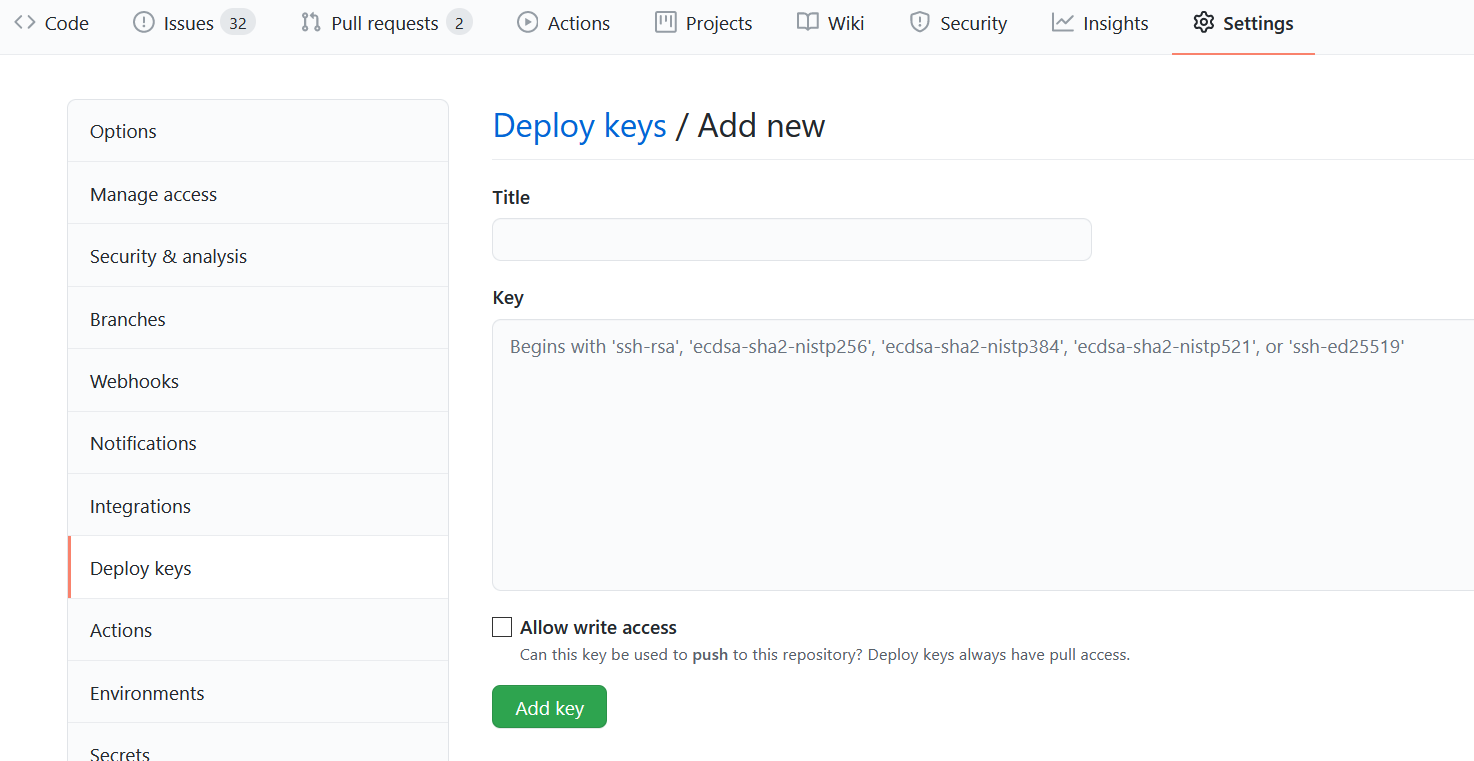Enable the Allow write access checkbox
Image resolution: width=1474 pixels, height=761 pixels.
(502, 626)
